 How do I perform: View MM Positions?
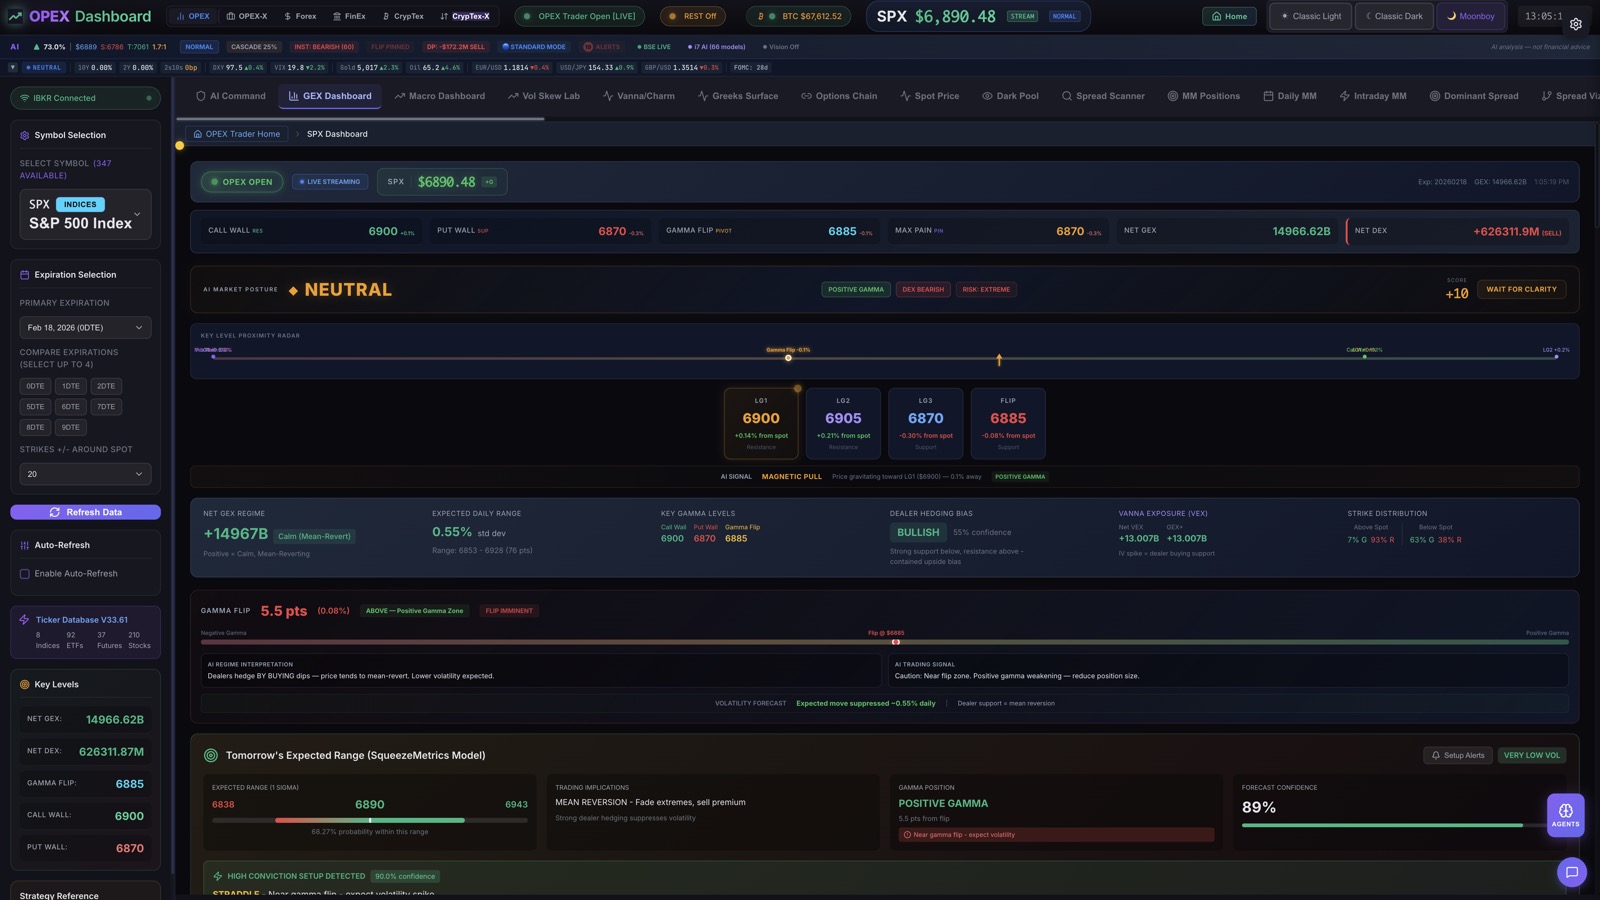[1204, 96]
